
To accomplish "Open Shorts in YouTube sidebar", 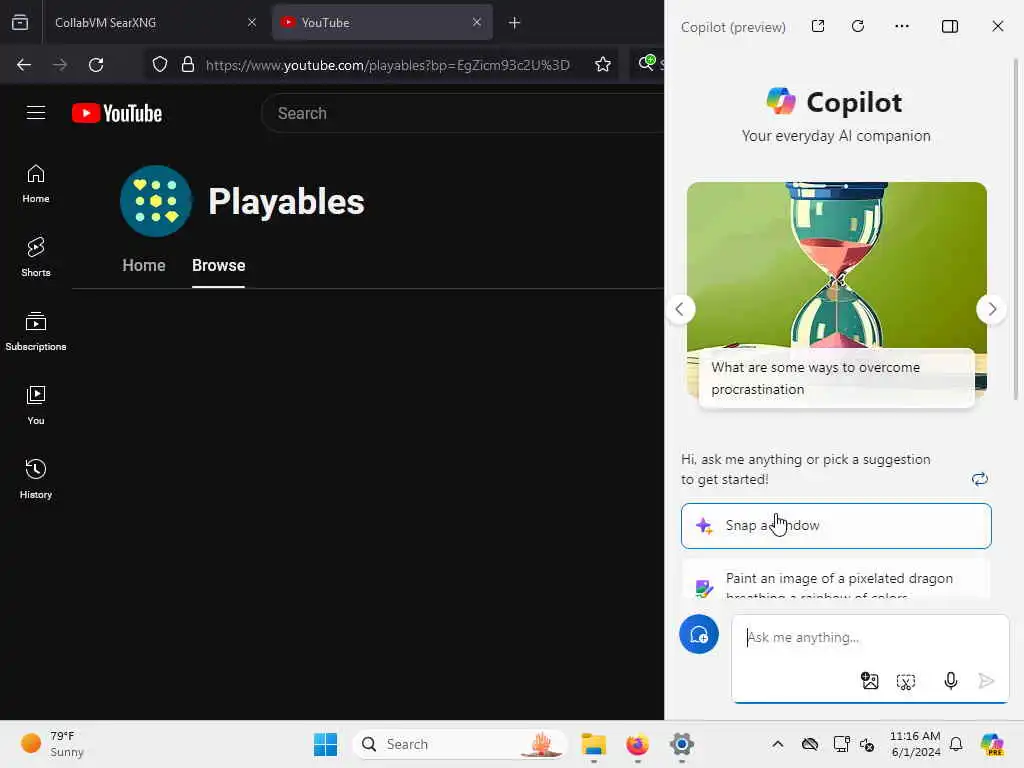I will (x=36, y=257).
